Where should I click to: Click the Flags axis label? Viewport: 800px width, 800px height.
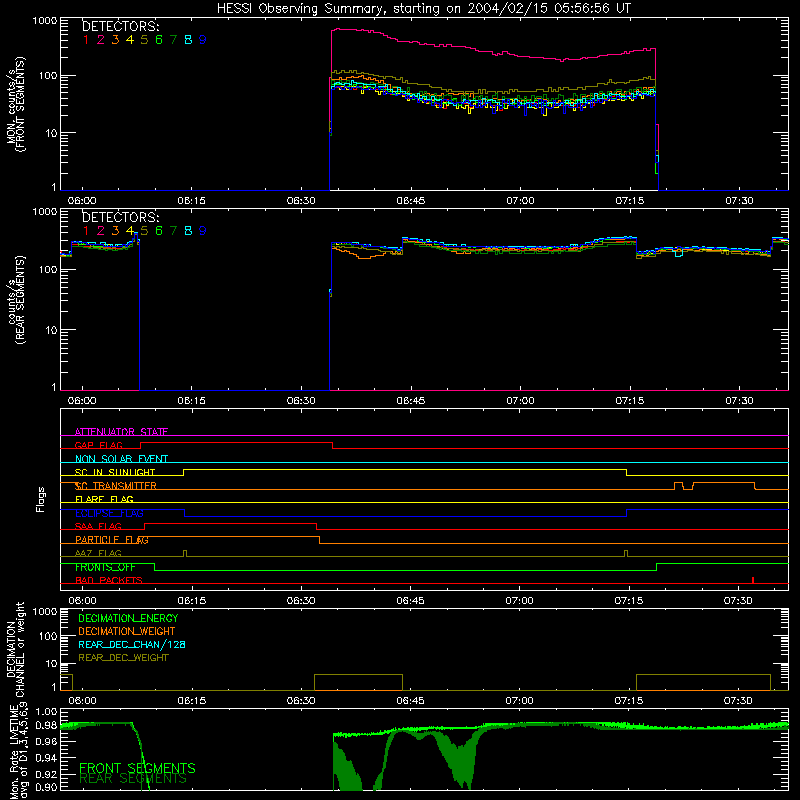coord(41,499)
